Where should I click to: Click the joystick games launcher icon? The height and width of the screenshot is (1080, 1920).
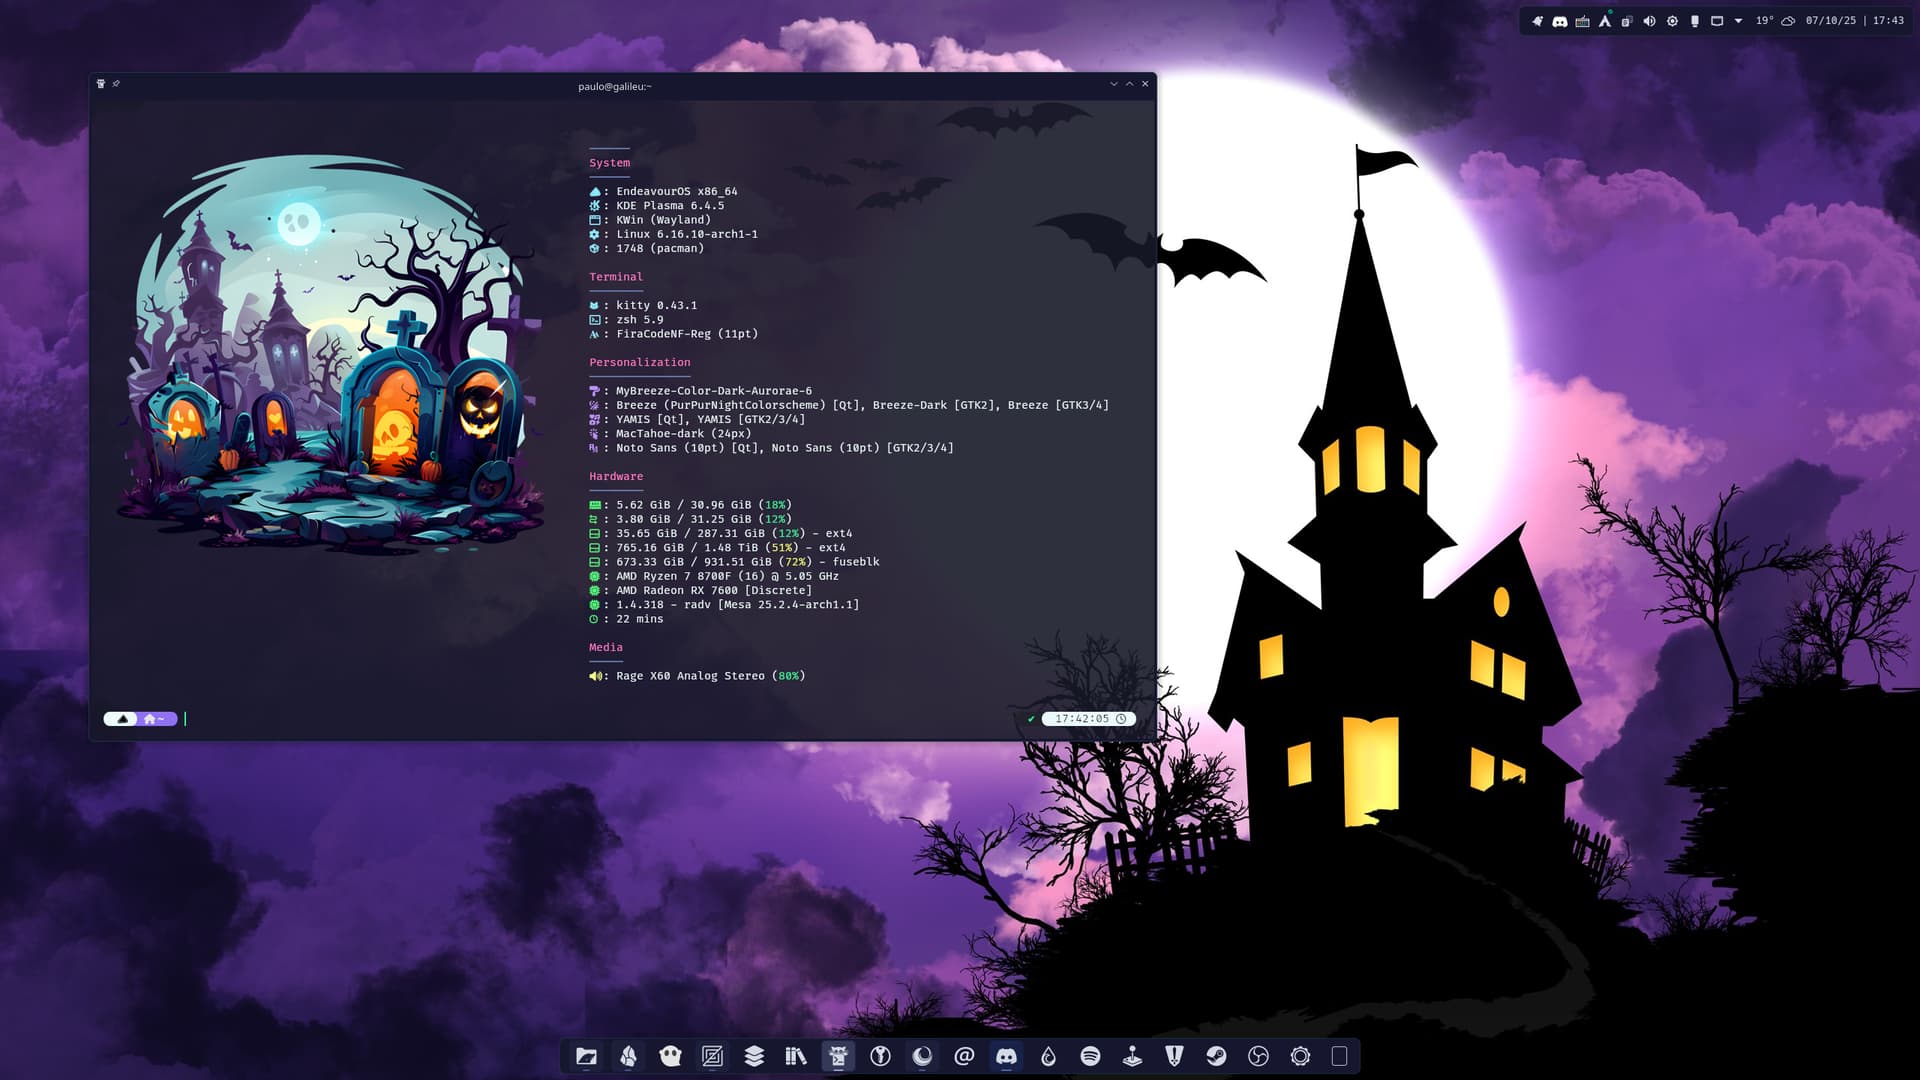[1132, 1056]
